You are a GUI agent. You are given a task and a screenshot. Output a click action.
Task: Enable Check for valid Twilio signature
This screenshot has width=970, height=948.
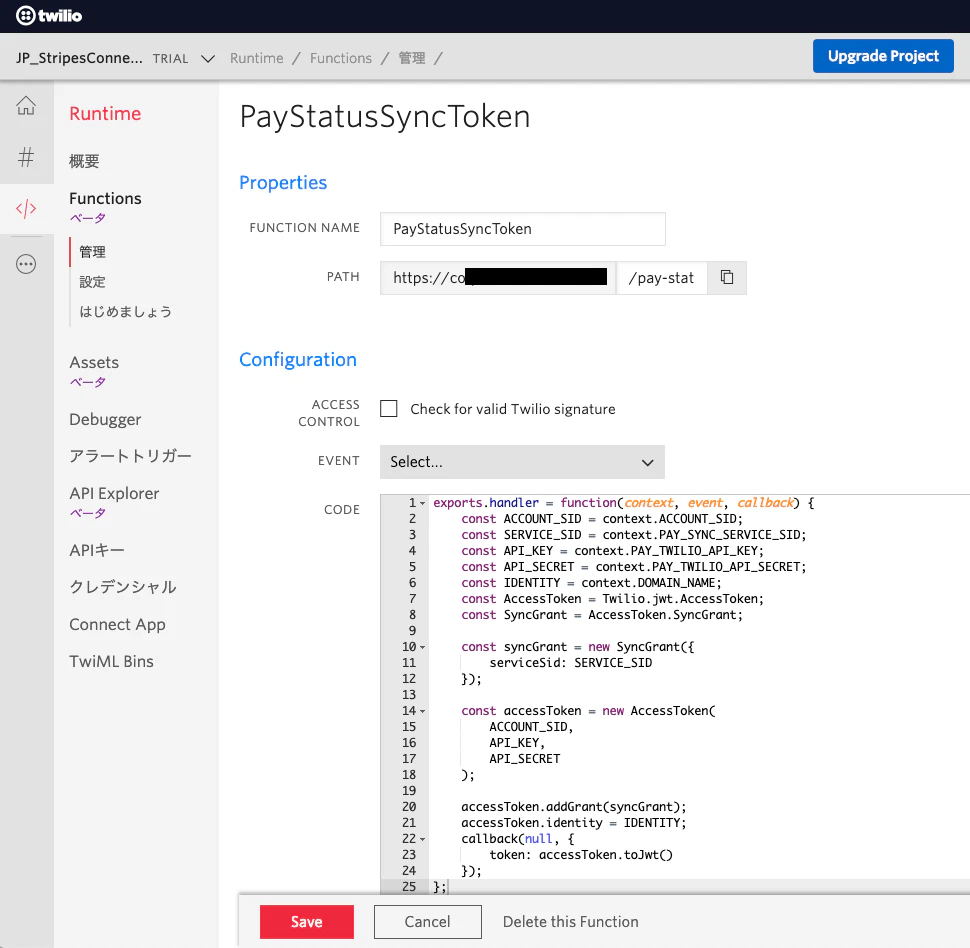(x=388, y=408)
